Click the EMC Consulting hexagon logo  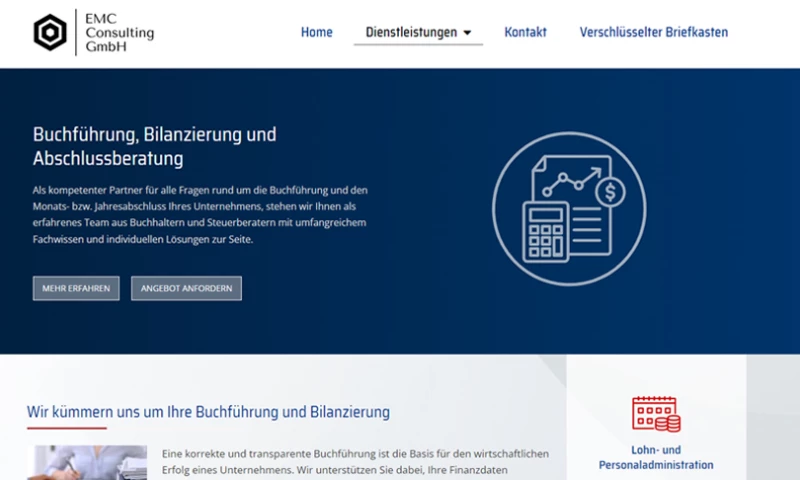click(50, 32)
